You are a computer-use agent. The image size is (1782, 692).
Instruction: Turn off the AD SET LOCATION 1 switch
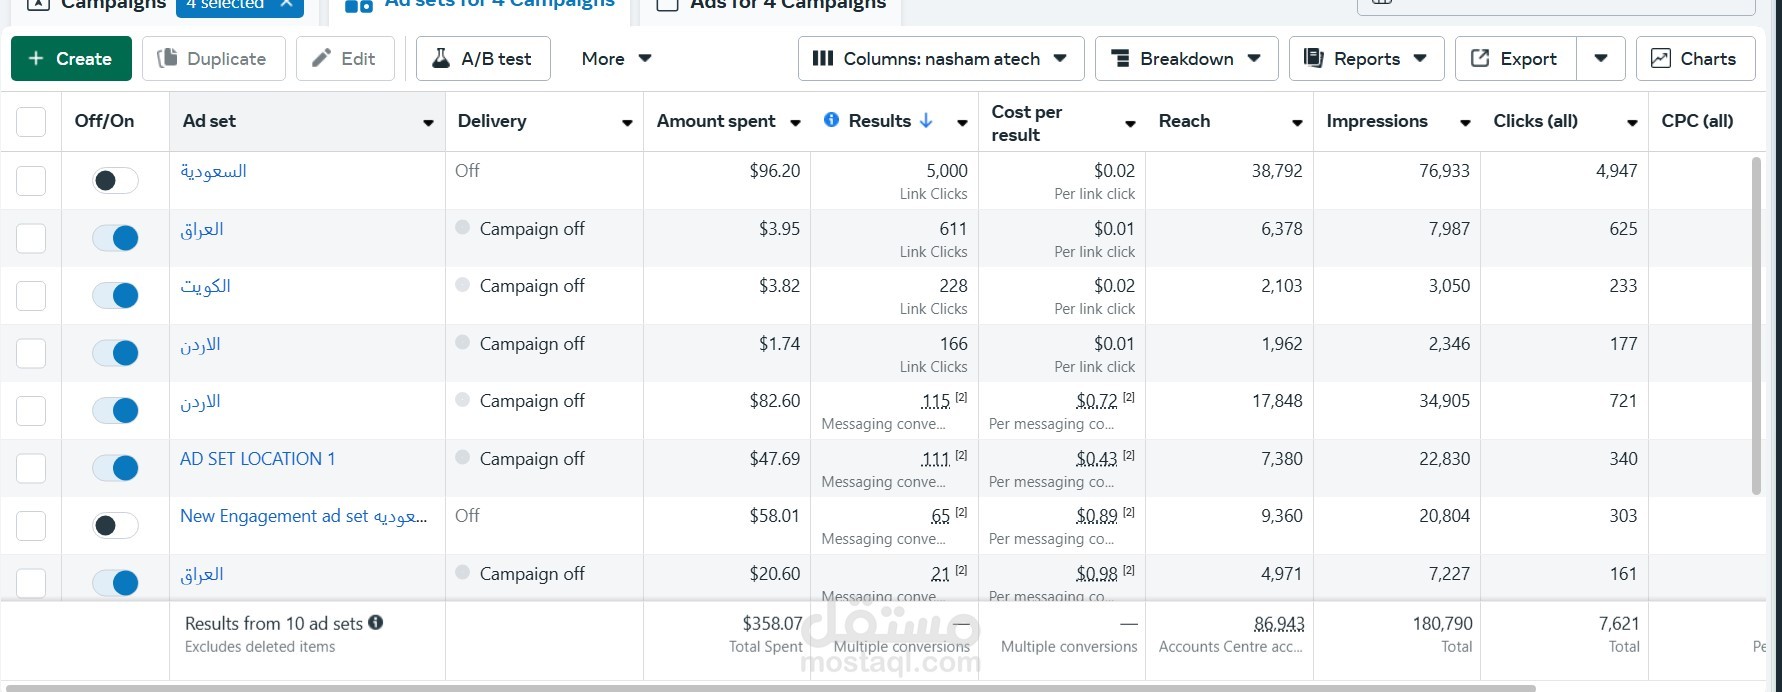[115, 468]
